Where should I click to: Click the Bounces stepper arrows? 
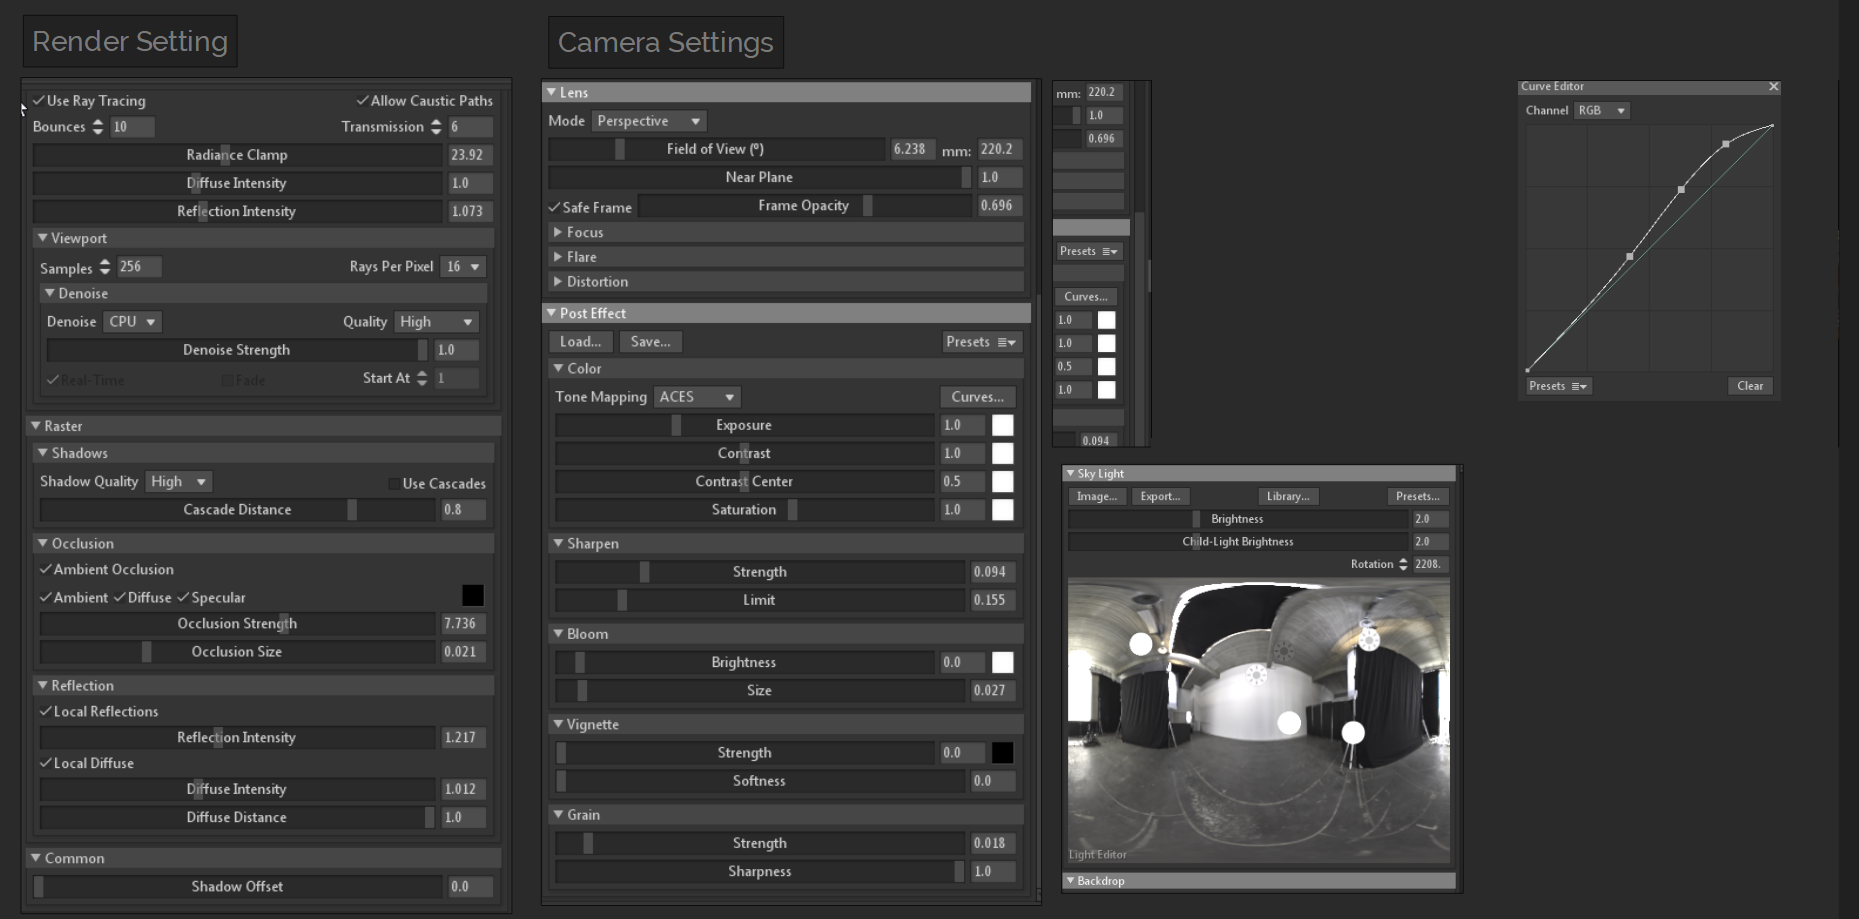(x=97, y=127)
